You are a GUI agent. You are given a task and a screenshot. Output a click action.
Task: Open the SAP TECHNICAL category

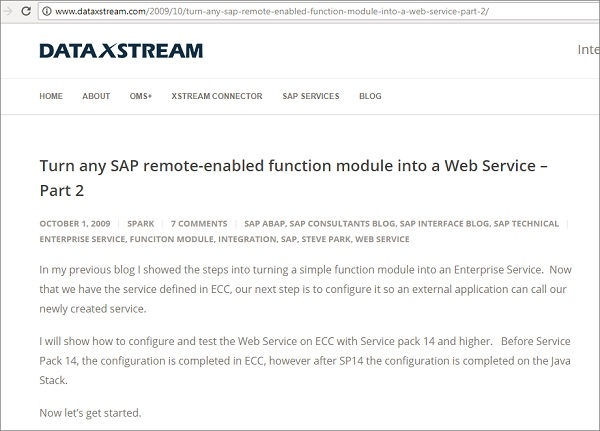coord(526,224)
